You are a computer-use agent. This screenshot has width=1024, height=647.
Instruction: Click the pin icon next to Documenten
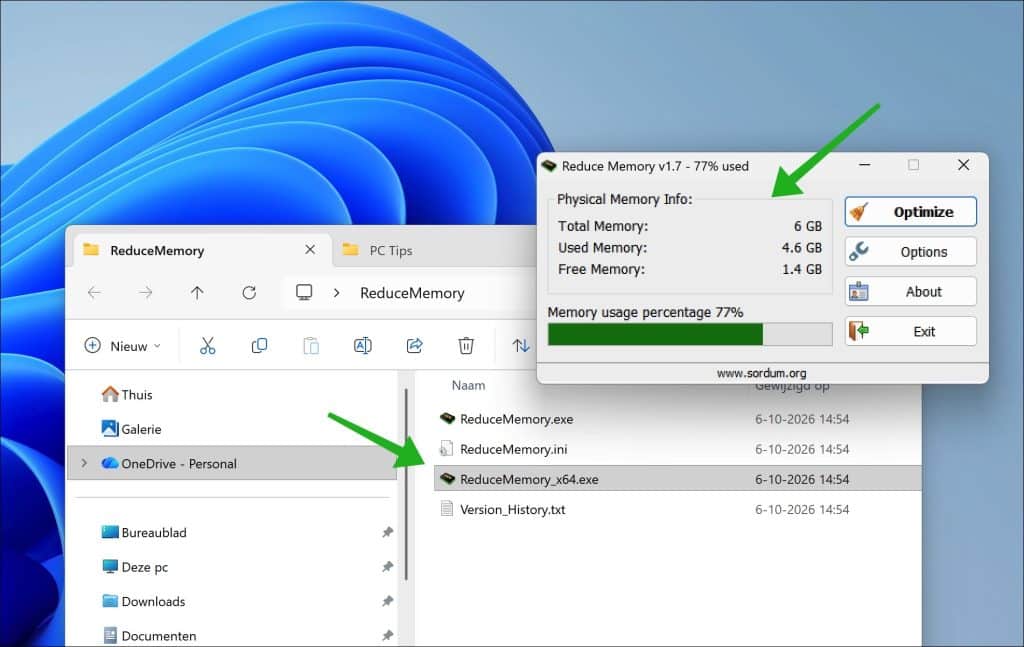point(387,635)
